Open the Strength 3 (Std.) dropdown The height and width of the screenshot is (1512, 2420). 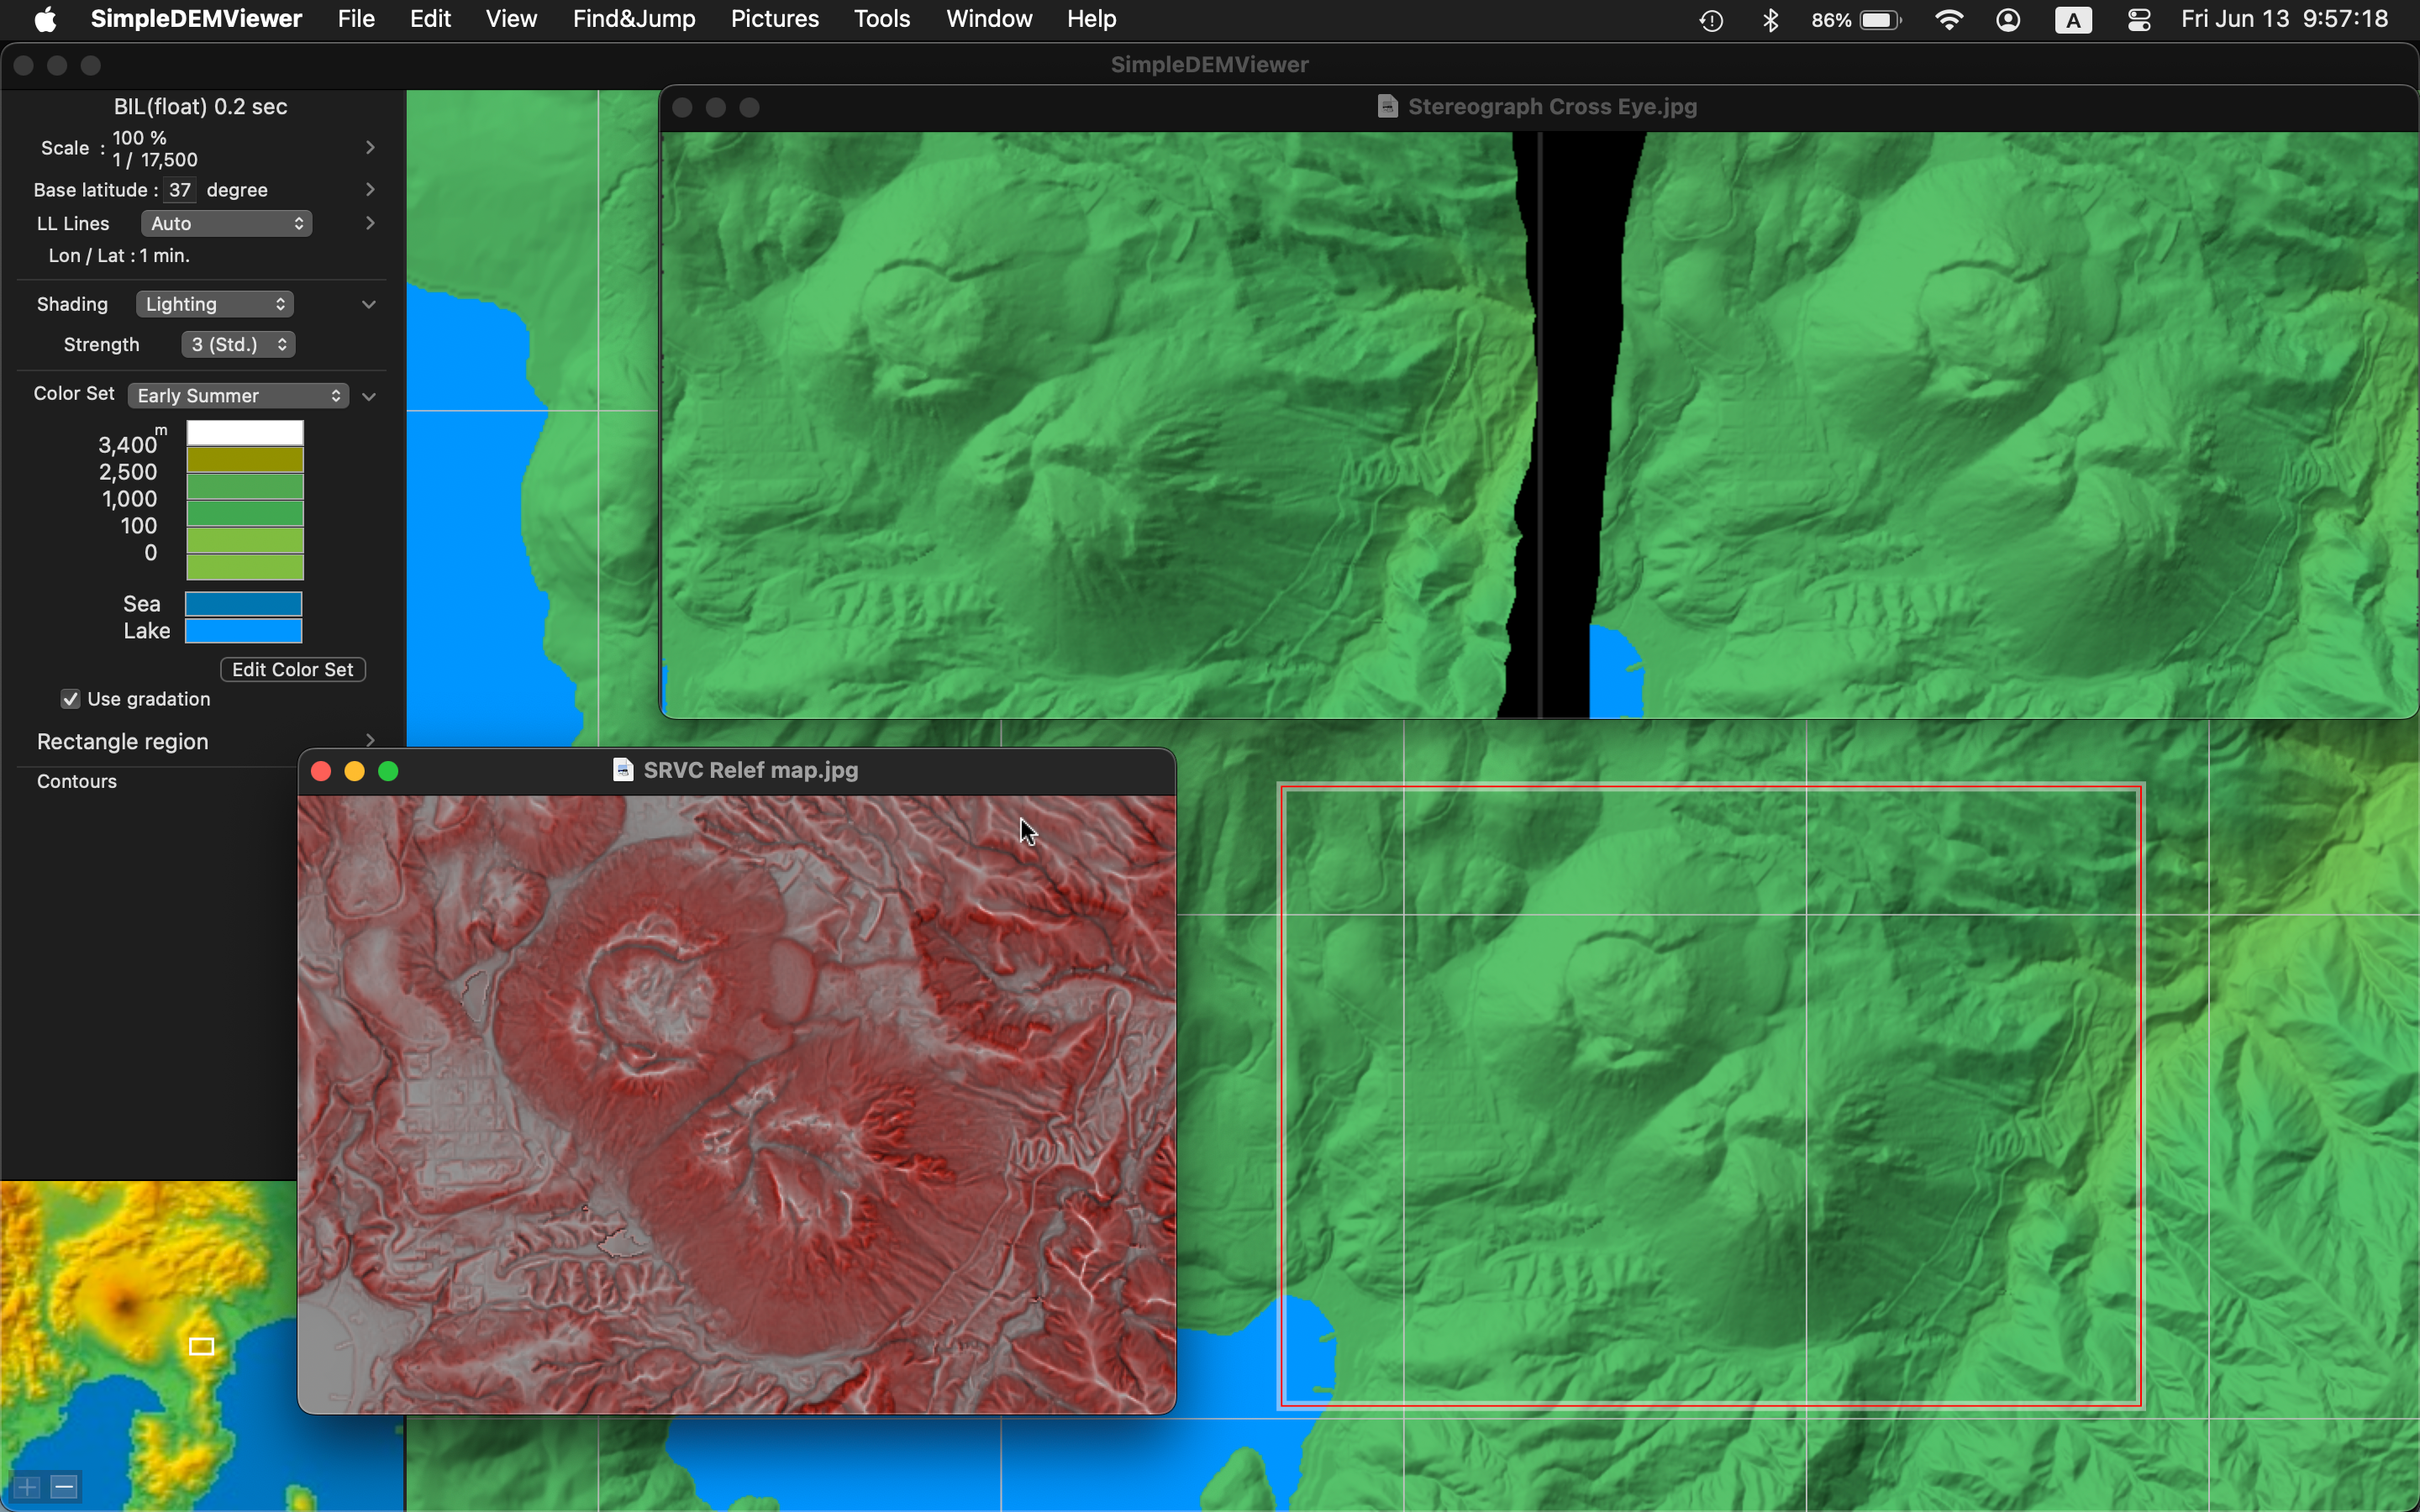pyautogui.click(x=238, y=344)
